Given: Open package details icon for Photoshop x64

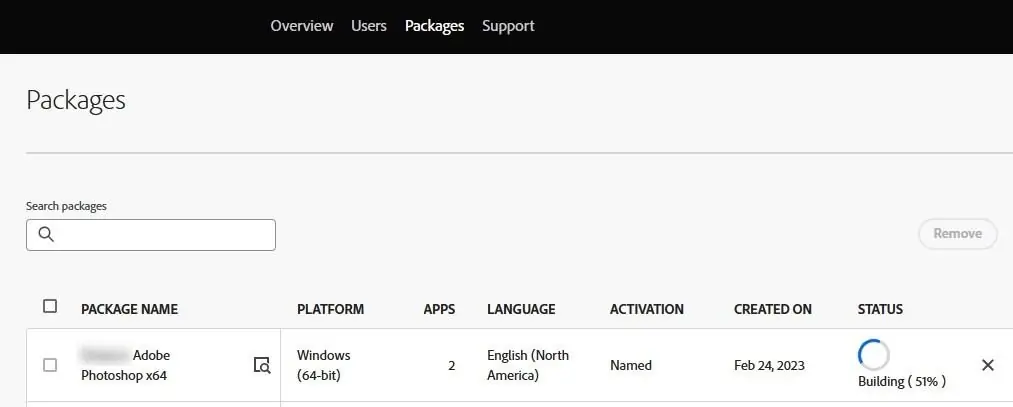Looking at the screenshot, I should pos(262,365).
